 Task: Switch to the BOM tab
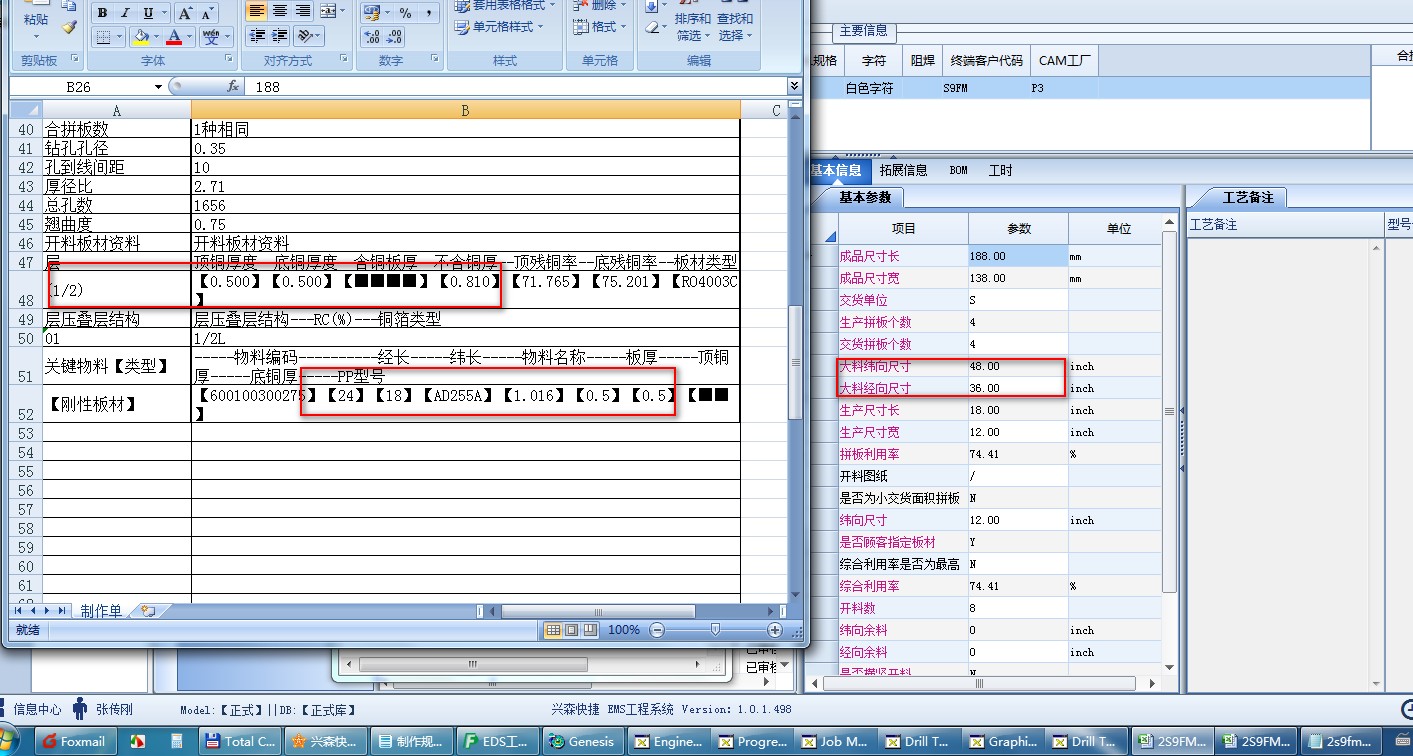pos(958,170)
